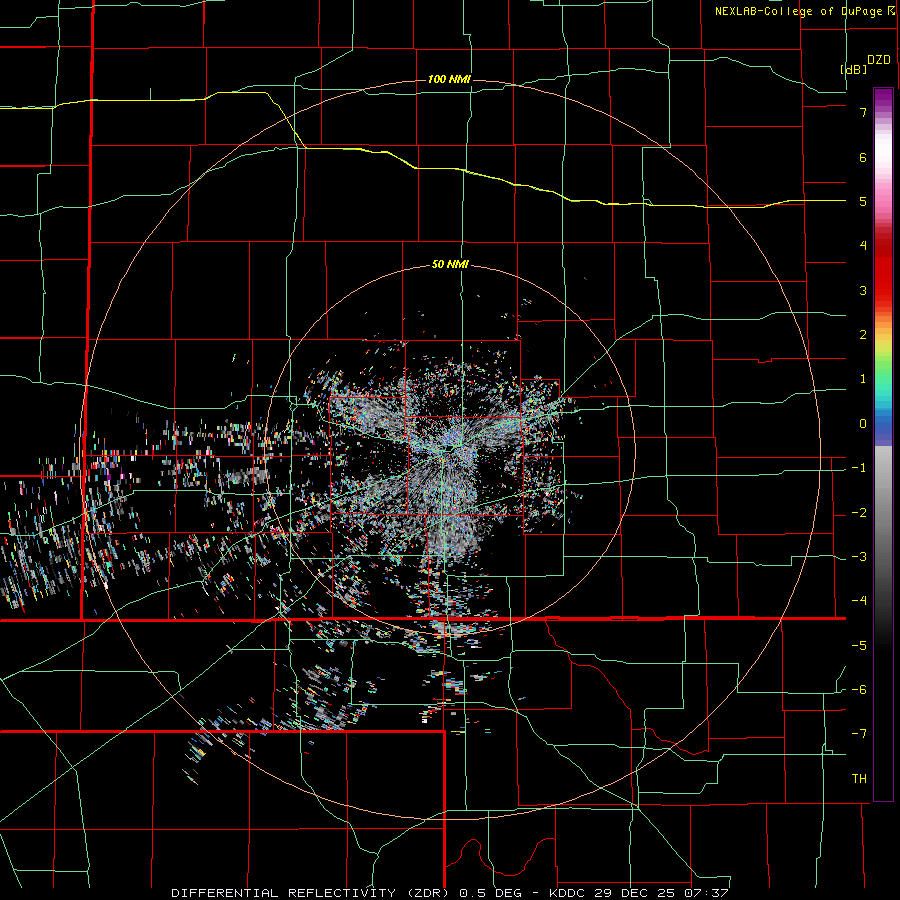Click the -2 value on the color scale
The image size is (900, 900).
pos(859,513)
